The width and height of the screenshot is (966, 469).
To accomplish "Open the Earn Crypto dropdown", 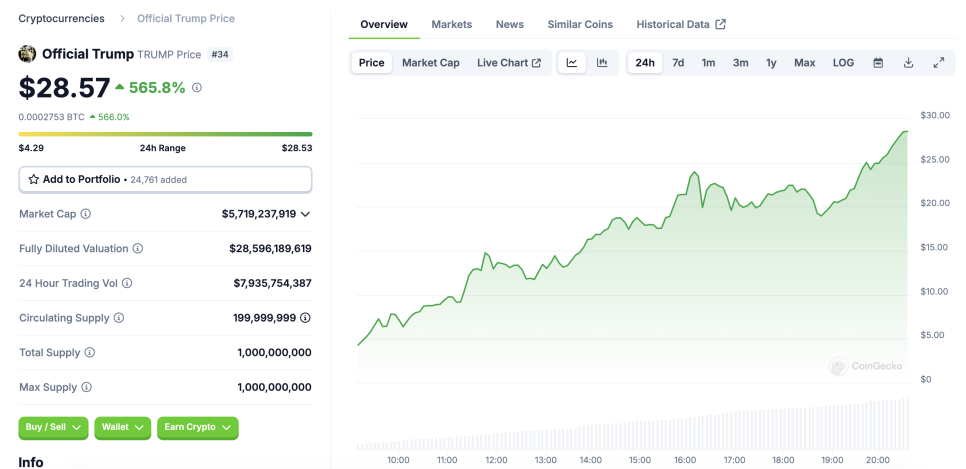I will click(198, 428).
